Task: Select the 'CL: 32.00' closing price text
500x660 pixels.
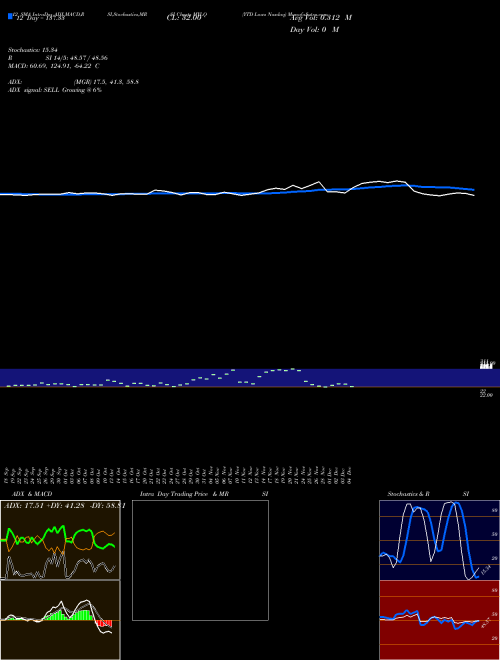Action: click(184, 18)
